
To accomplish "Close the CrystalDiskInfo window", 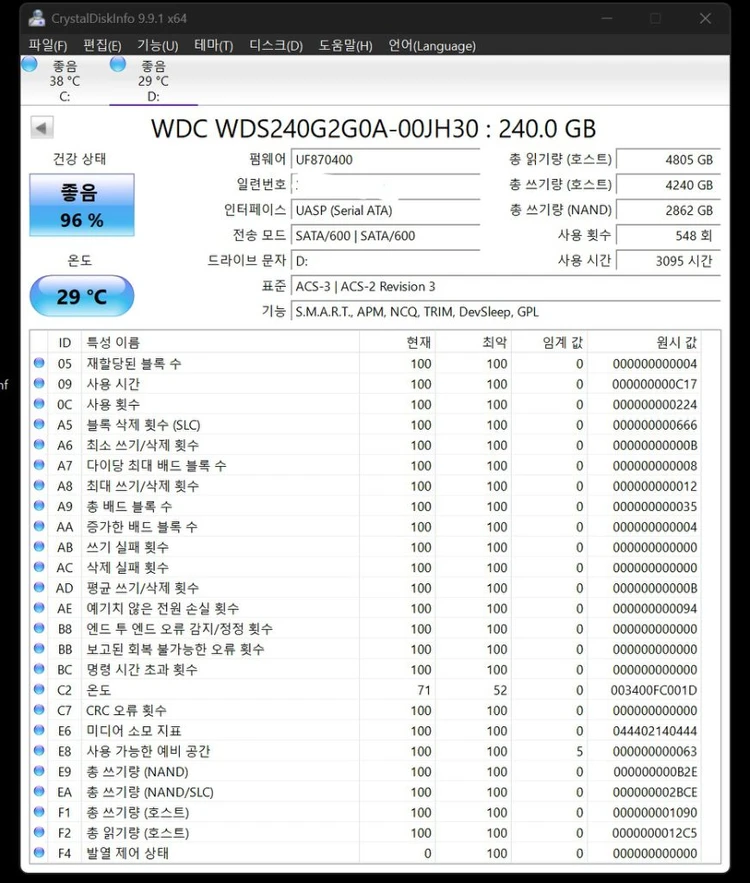I will coord(705,18).
